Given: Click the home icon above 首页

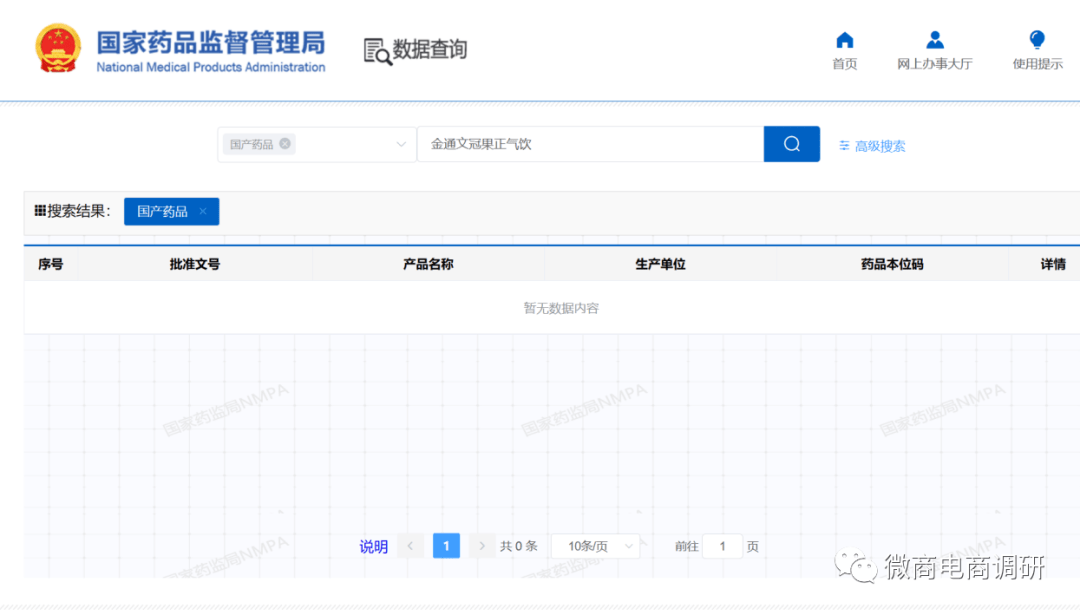Looking at the screenshot, I should [844, 38].
